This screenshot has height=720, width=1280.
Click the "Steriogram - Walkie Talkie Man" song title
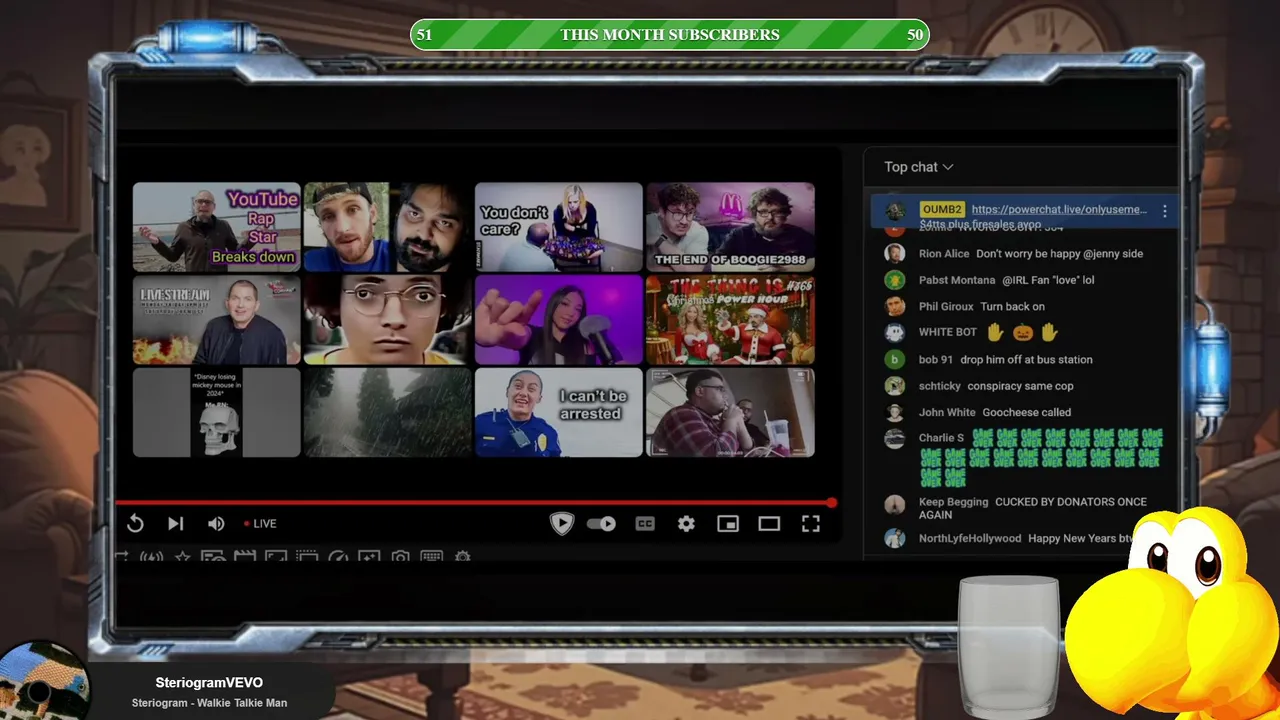point(209,703)
